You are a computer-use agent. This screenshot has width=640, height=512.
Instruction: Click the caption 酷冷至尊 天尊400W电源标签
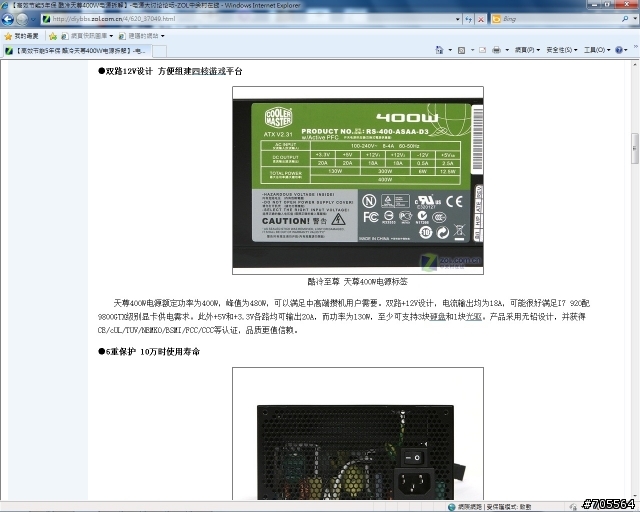click(x=358, y=281)
